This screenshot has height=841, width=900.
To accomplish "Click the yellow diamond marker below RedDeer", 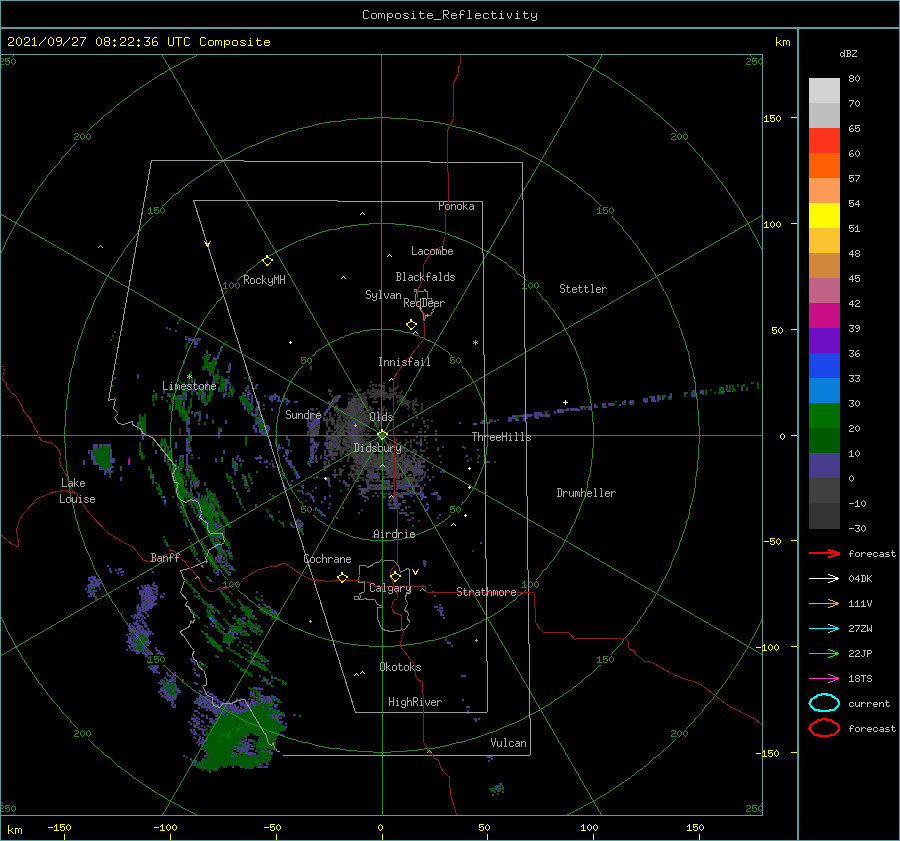I will (412, 325).
